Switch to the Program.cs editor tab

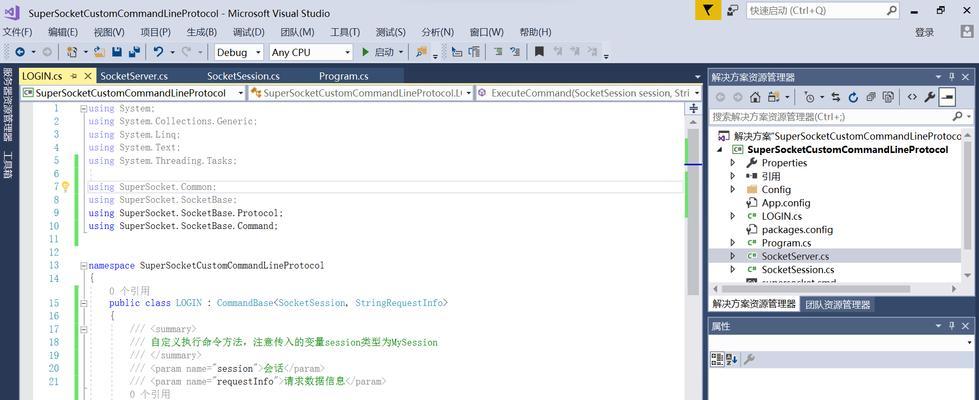tap(343, 76)
